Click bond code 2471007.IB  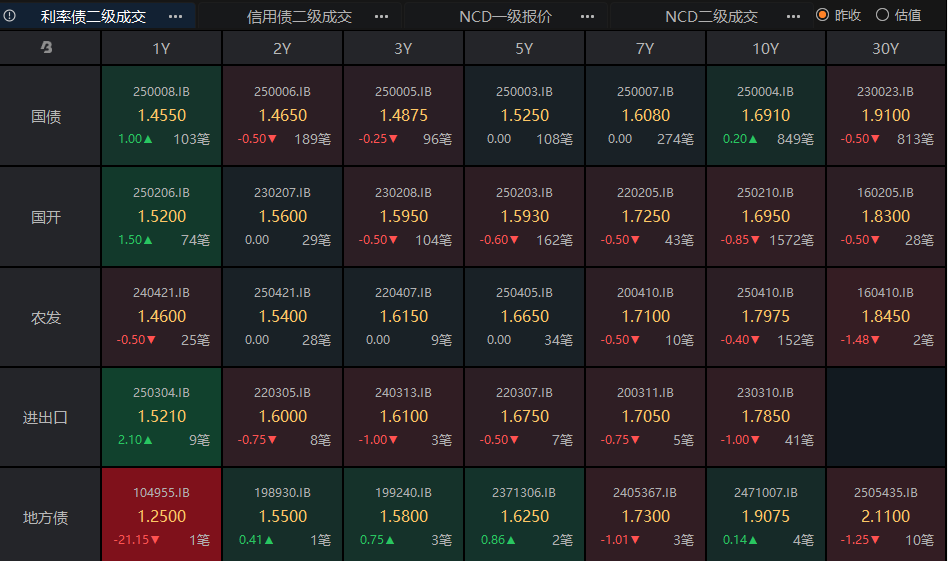coord(765,493)
